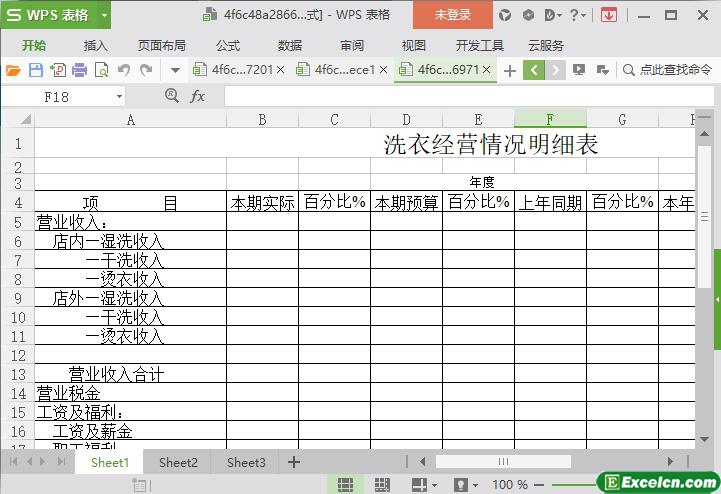Switch to Sheet3 tab

point(246,462)
